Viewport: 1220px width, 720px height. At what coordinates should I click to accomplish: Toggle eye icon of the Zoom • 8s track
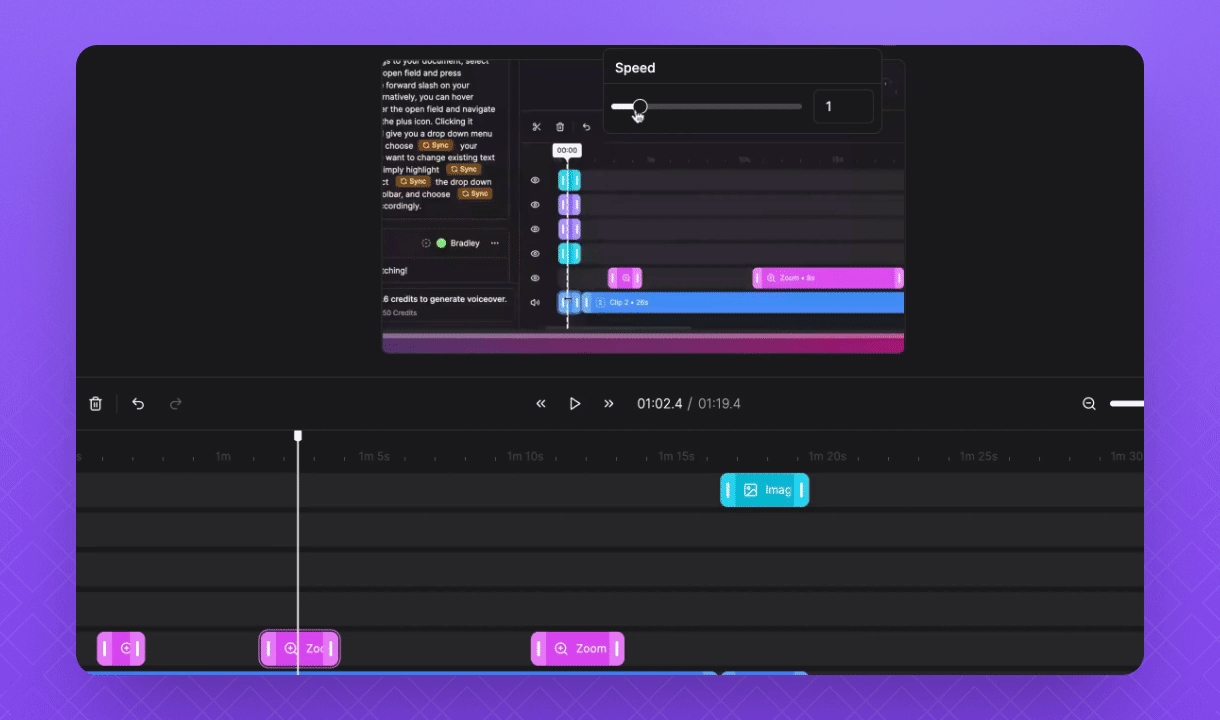tap(535, 278)
